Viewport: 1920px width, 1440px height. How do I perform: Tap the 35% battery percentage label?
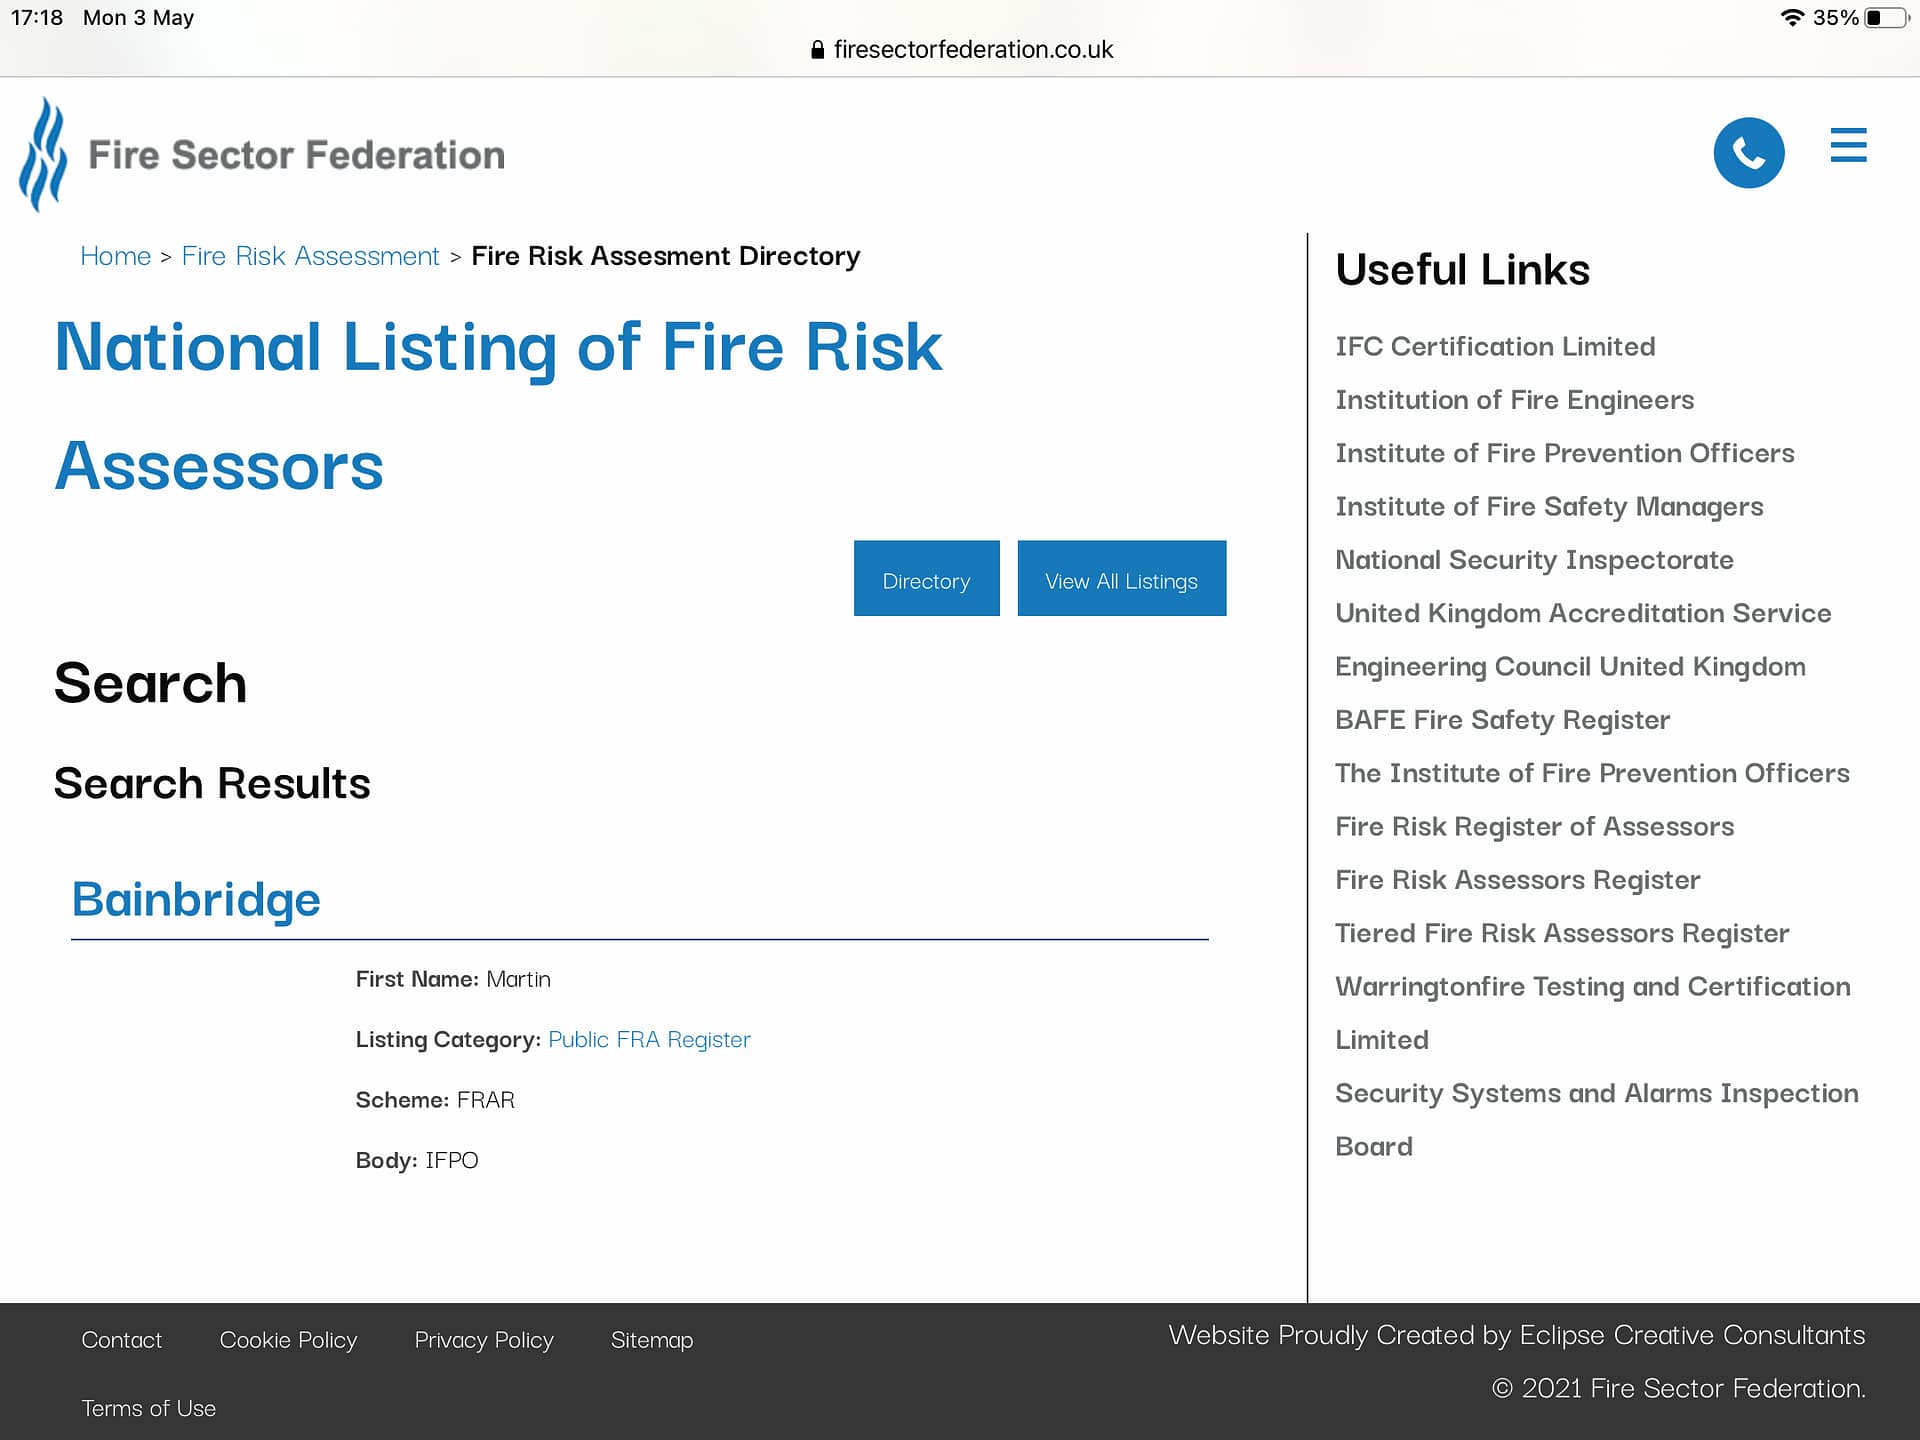click(x=1835, y=17)
